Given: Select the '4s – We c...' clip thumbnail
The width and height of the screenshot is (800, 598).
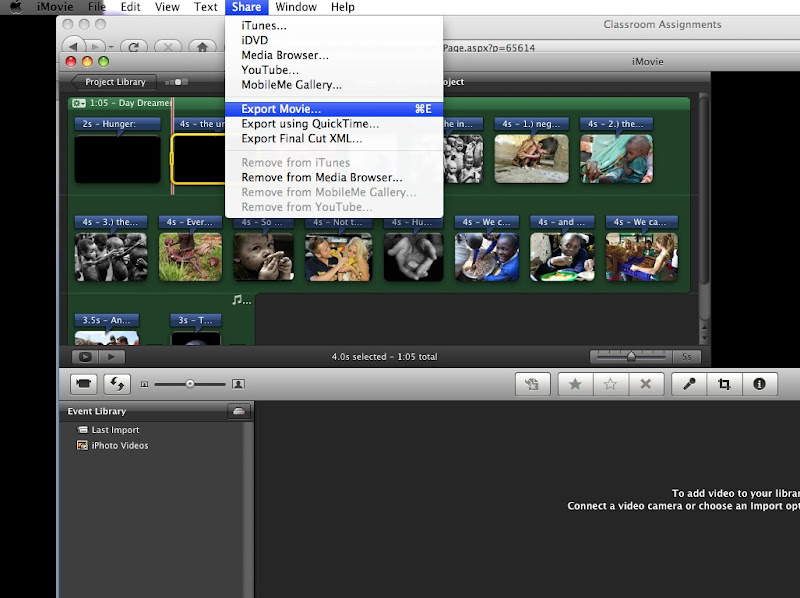Looking at the screenshot, I should coord(487,257).
